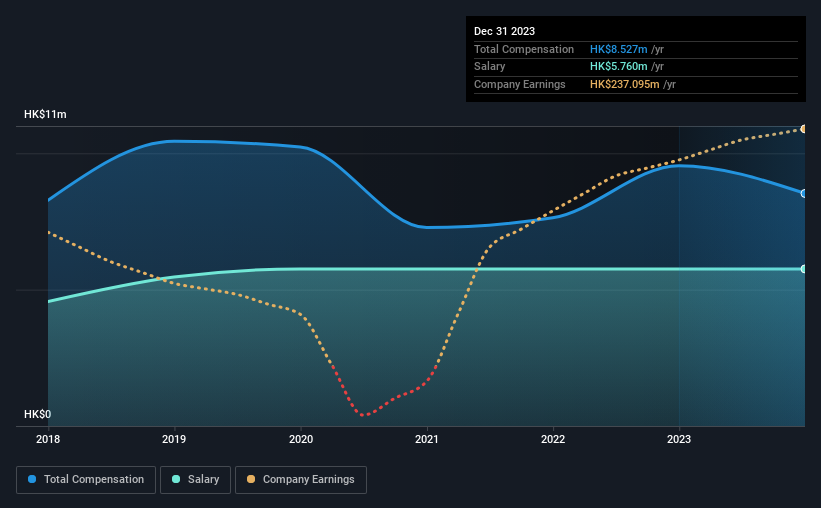
Task: Click the Dec 31 2023 tooltip date
Action: pos(504,31)
